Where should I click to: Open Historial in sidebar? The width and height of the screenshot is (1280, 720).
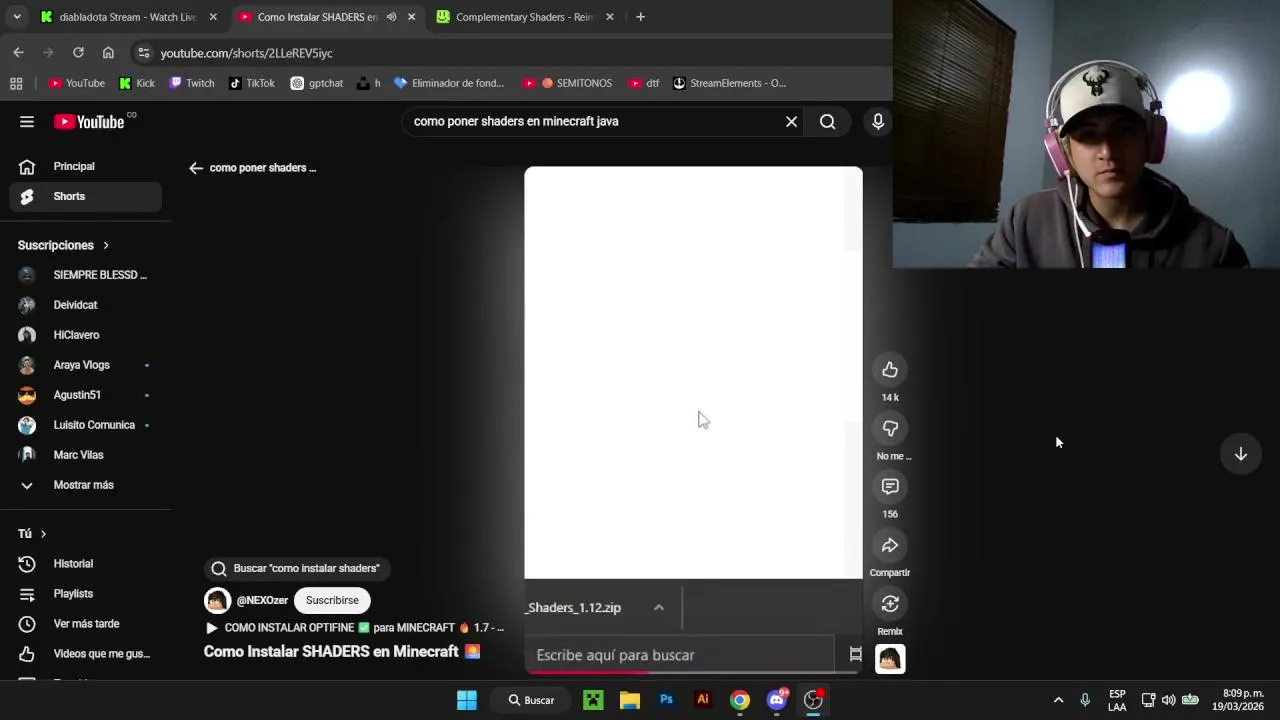click(x=85, y=564)
